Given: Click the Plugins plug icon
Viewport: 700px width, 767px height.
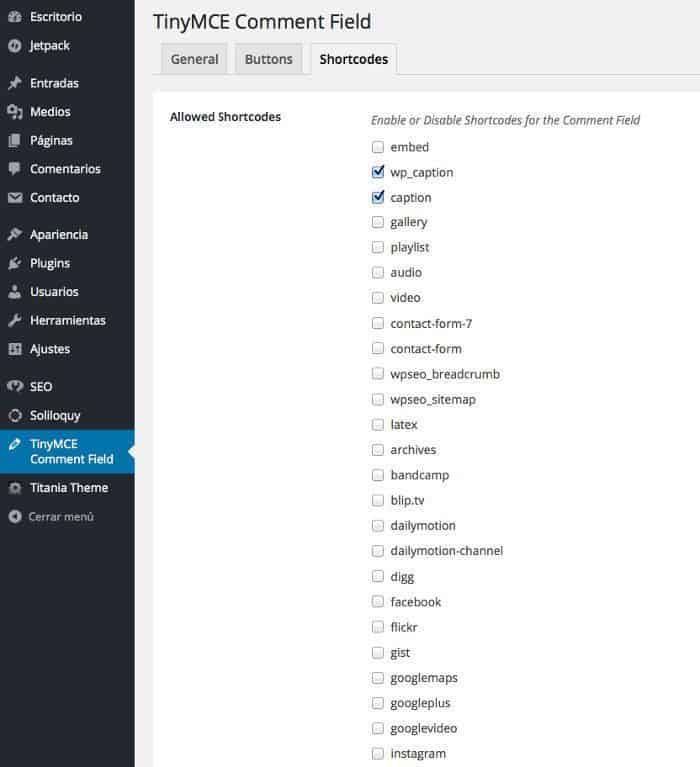Looking at the screenshot, I should click(15, 263).
